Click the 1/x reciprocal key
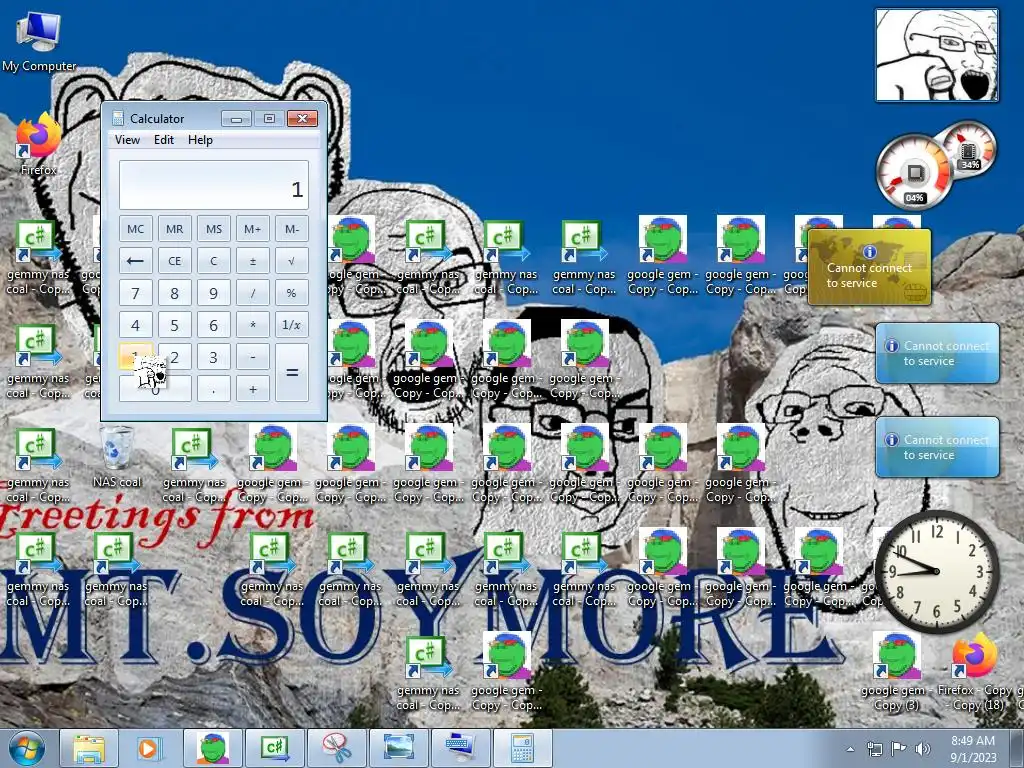The image size is (1024, 768). (291, 325)
